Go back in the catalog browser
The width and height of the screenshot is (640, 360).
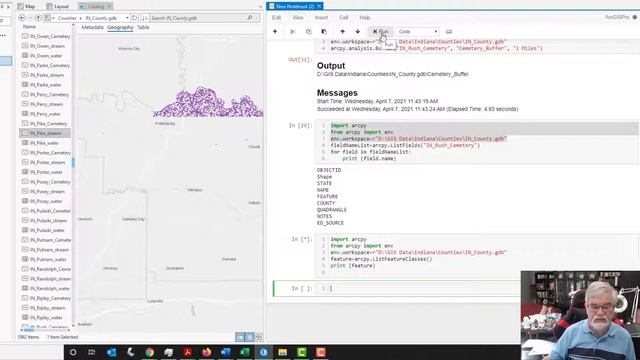pyautogui.click(x=22, y=18)
